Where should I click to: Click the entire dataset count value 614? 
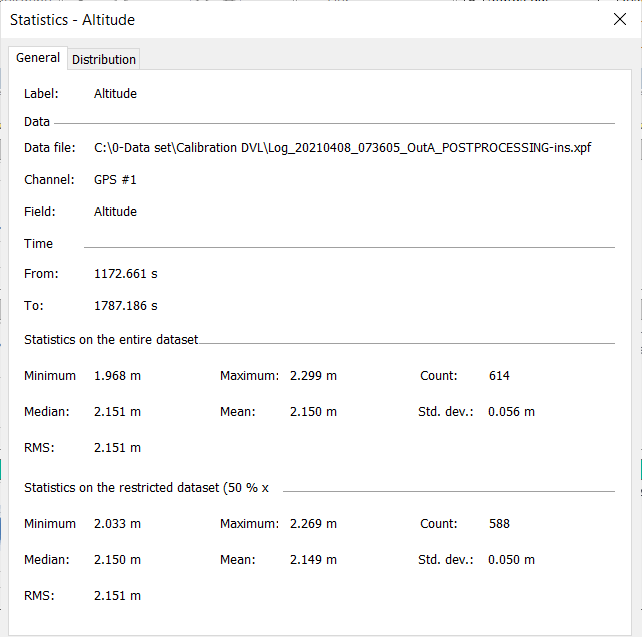(499, 376)
